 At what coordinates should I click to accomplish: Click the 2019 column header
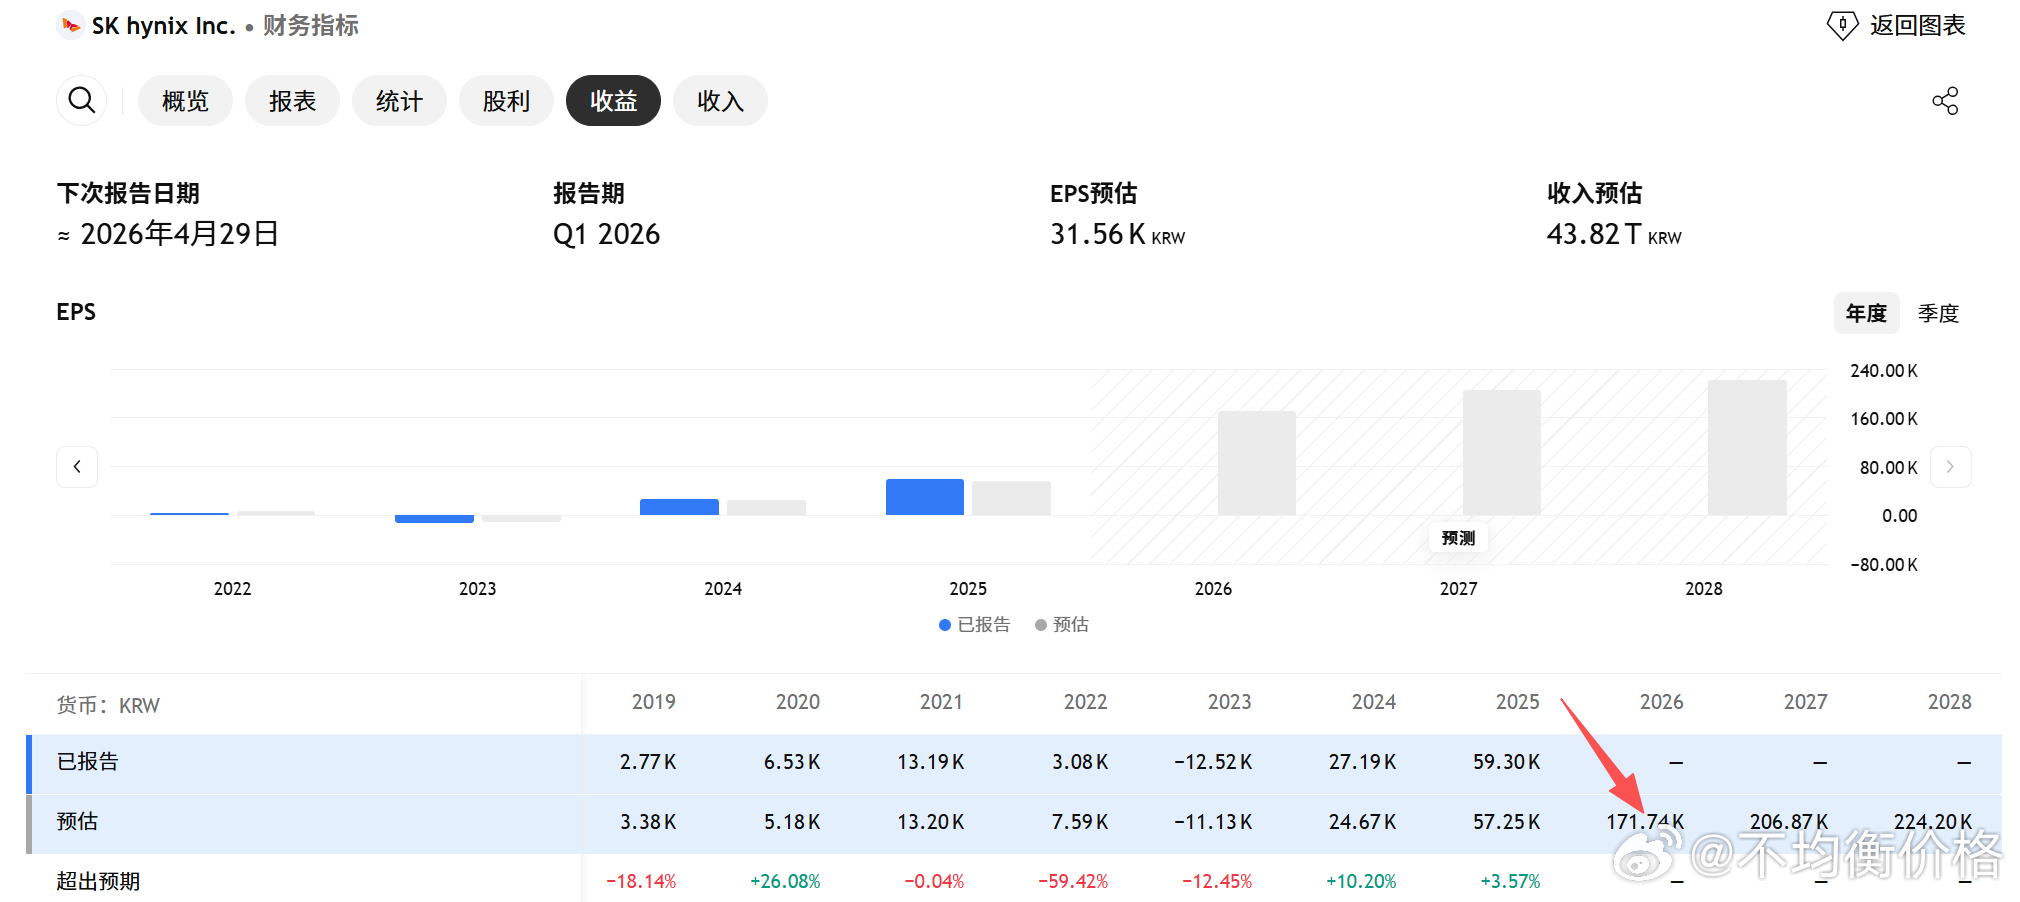pyautogui.click(x=654, y=702)
